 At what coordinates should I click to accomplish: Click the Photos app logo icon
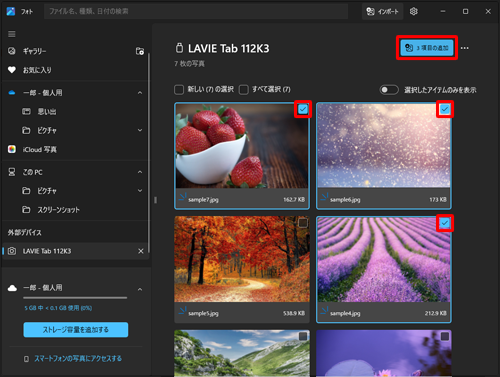(x=11, y=11)
